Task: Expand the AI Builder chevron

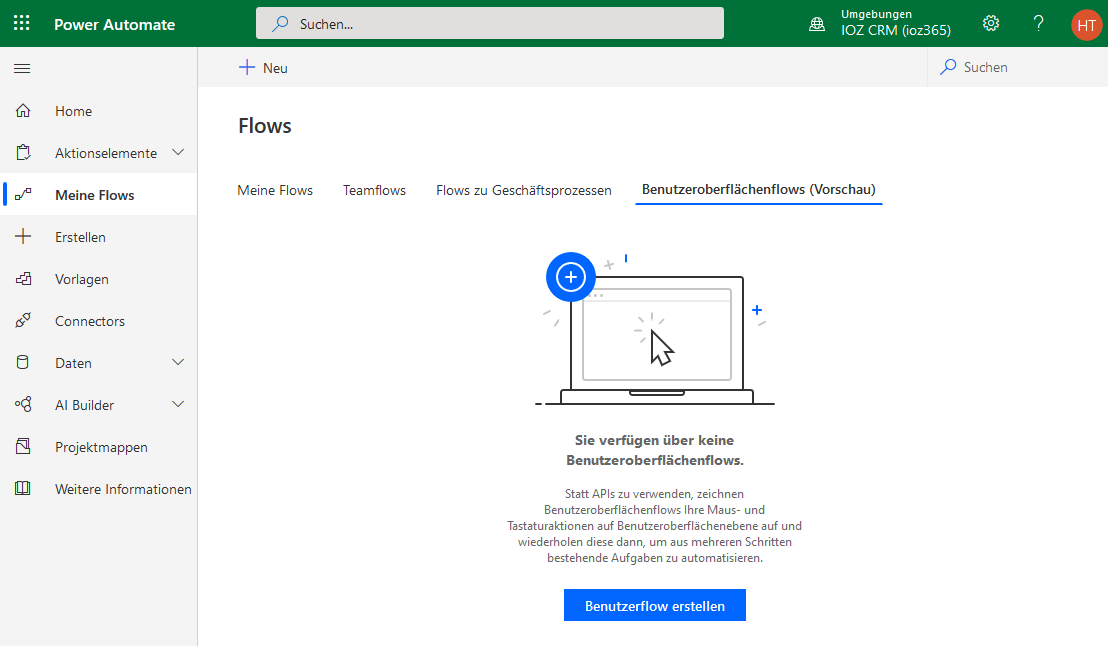Action: pyautogui.click(x=178, y=404)
